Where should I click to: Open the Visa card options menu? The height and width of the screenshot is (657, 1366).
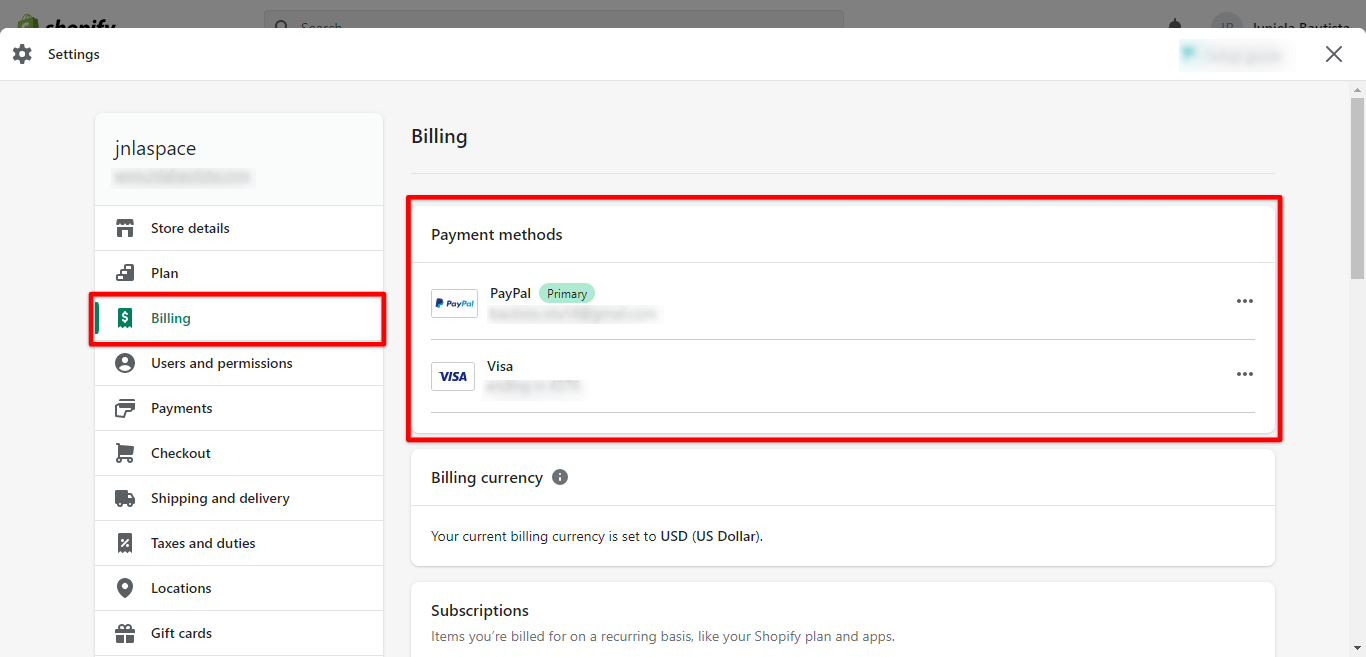coord(1244,374)
